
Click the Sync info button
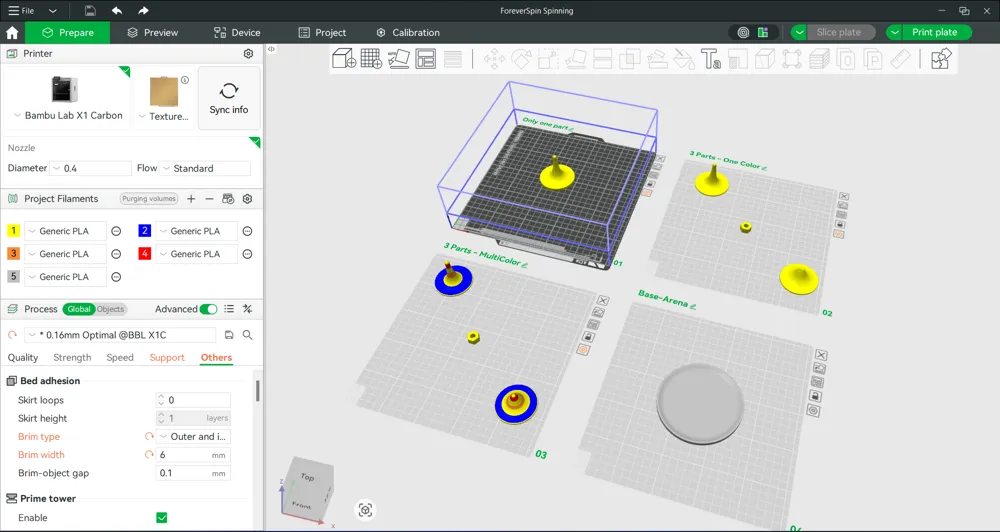point(229,98)
